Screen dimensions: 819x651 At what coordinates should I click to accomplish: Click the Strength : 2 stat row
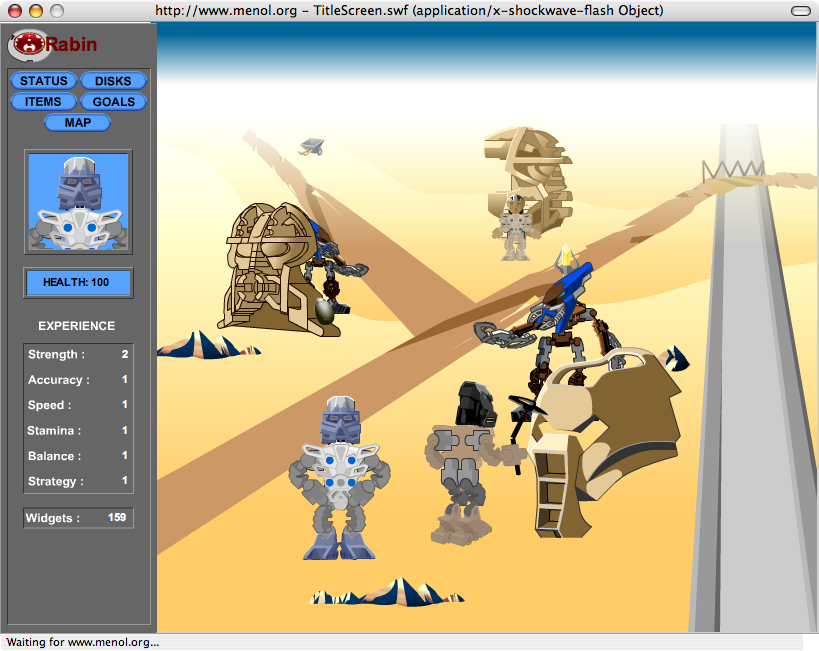point(78,354)
